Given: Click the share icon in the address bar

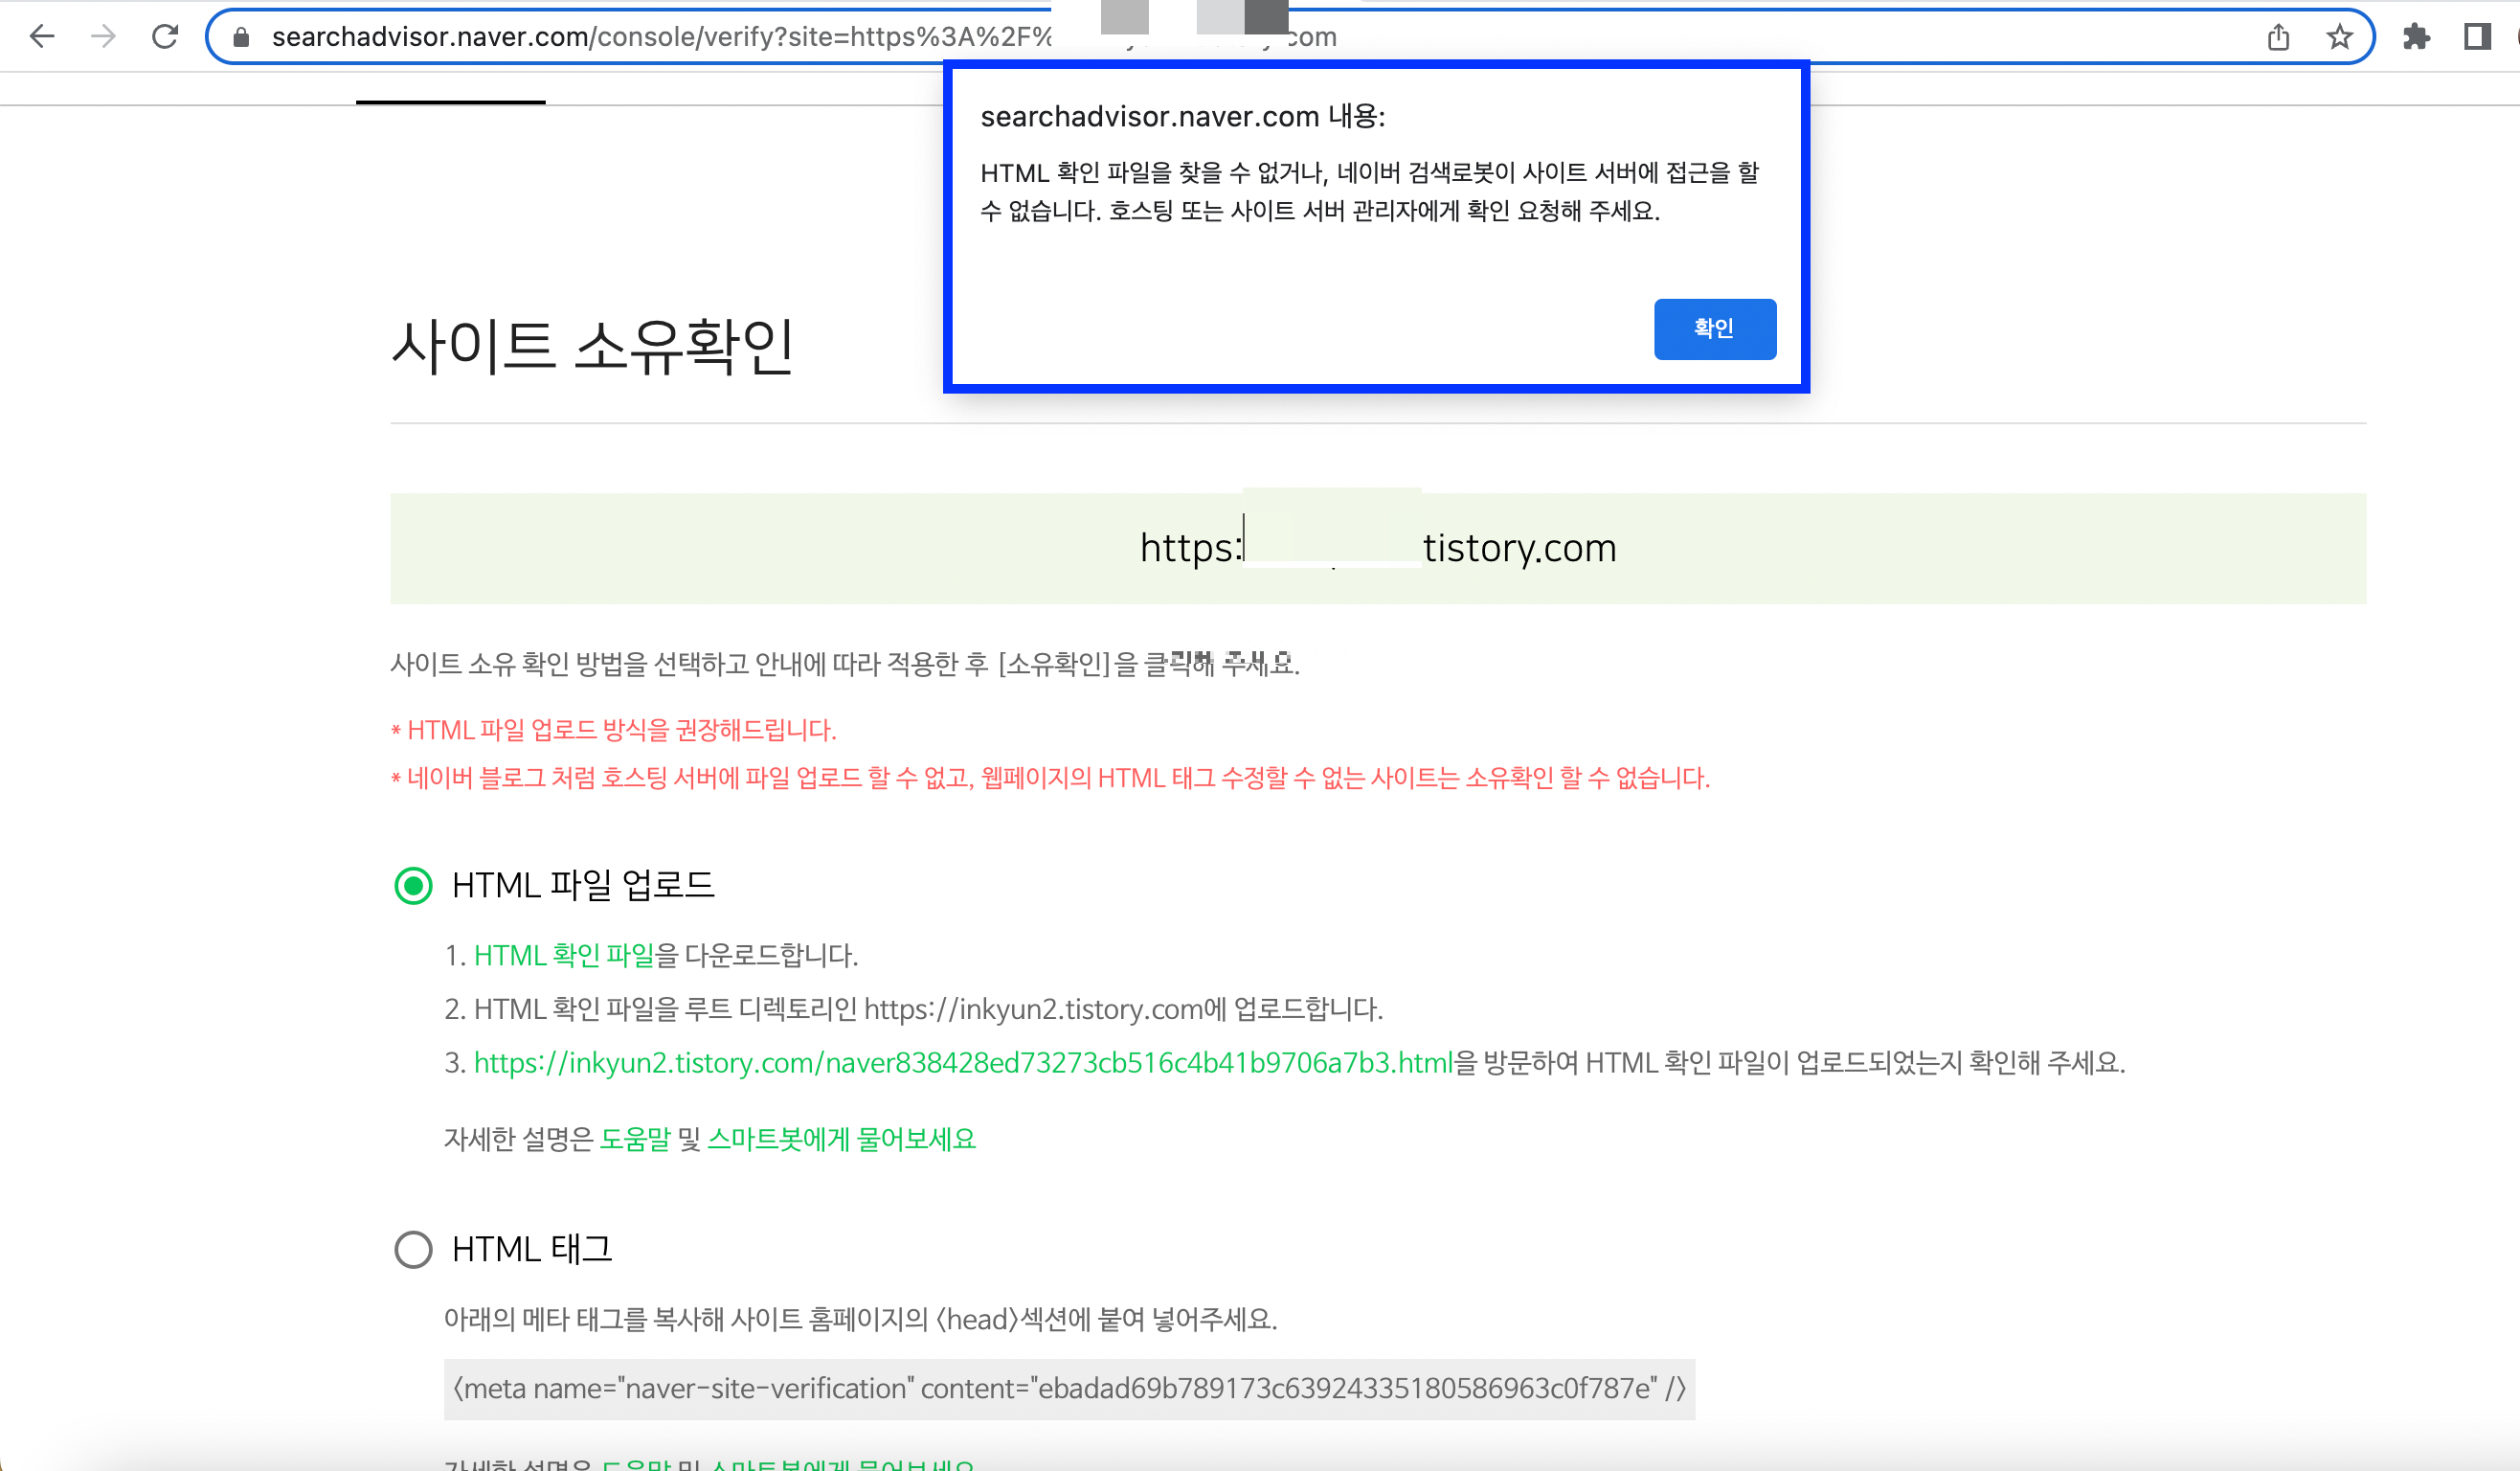Looking at the screenshot, I should click(x=2278, y=37).
